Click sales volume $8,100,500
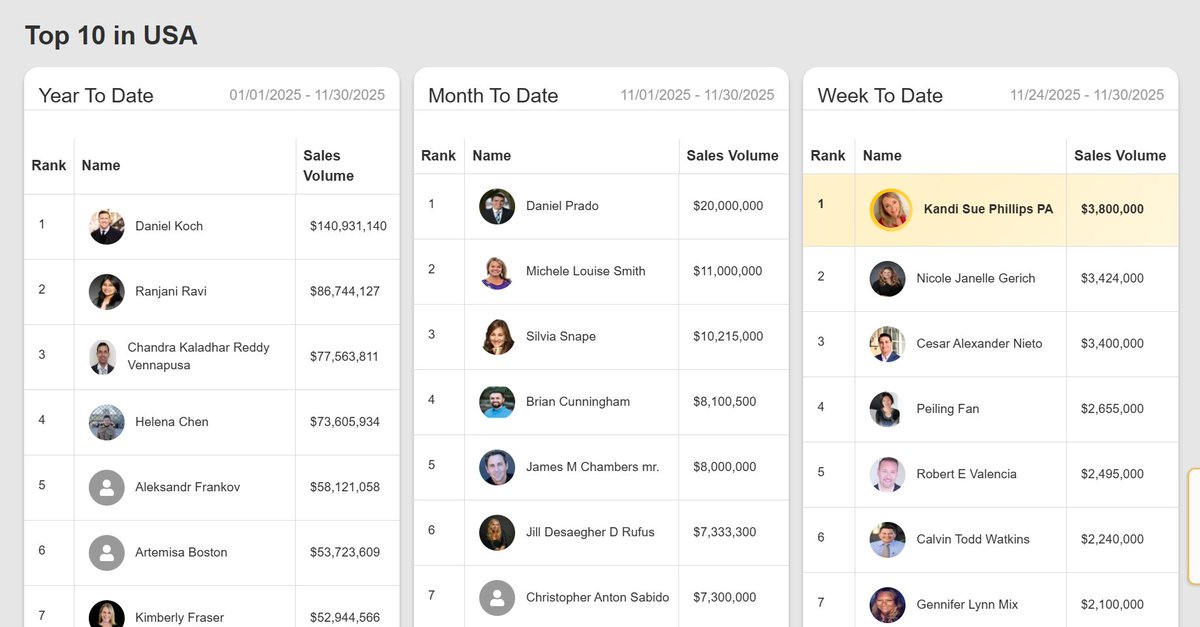This screenshot has height=627, width=1200. (x=725, y=402)
